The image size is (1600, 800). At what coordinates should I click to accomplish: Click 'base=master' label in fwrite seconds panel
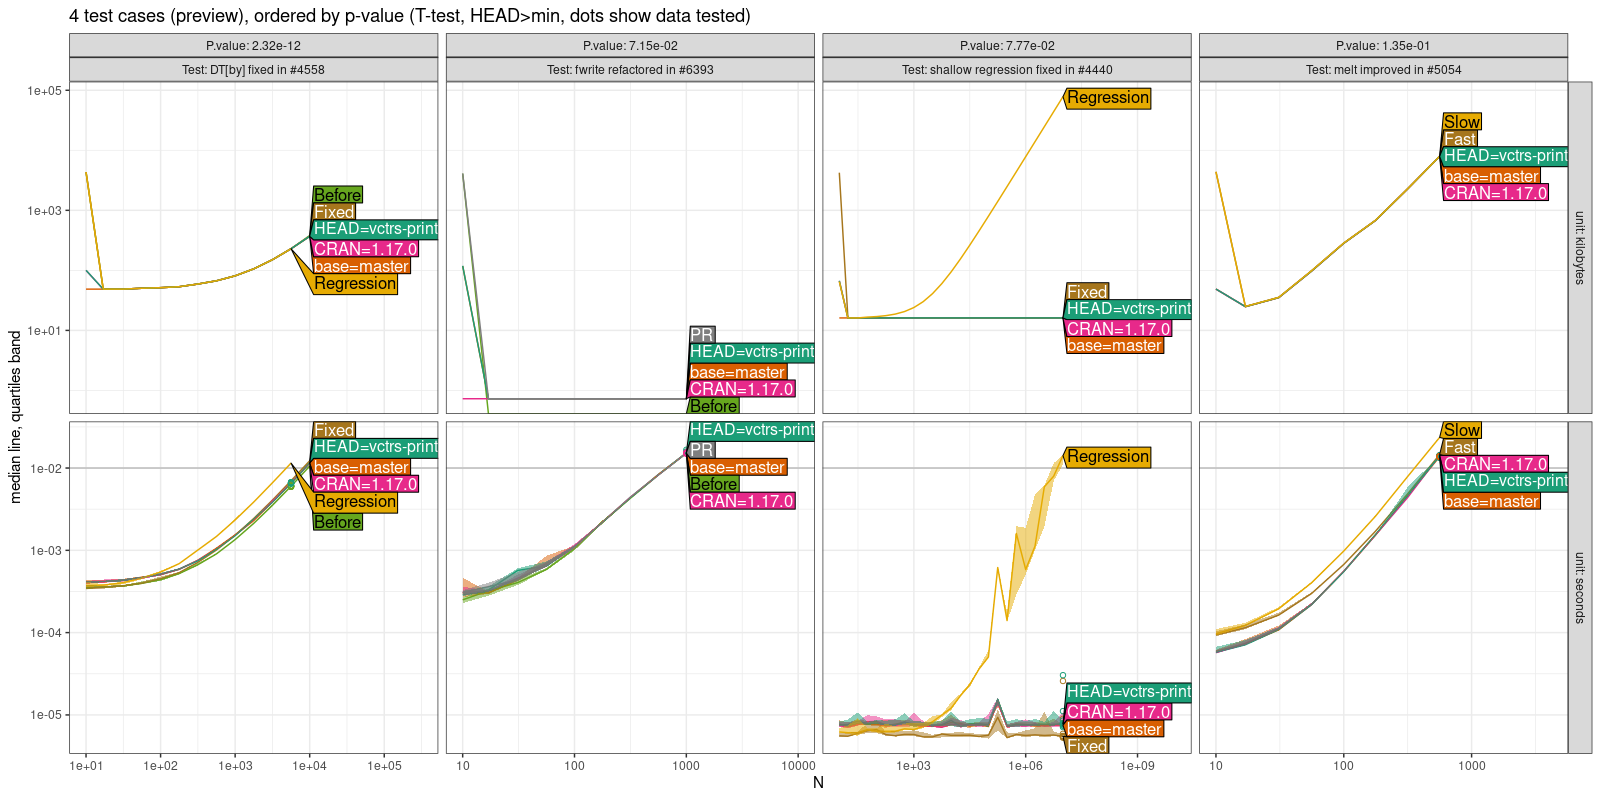(x=738, y=467)
